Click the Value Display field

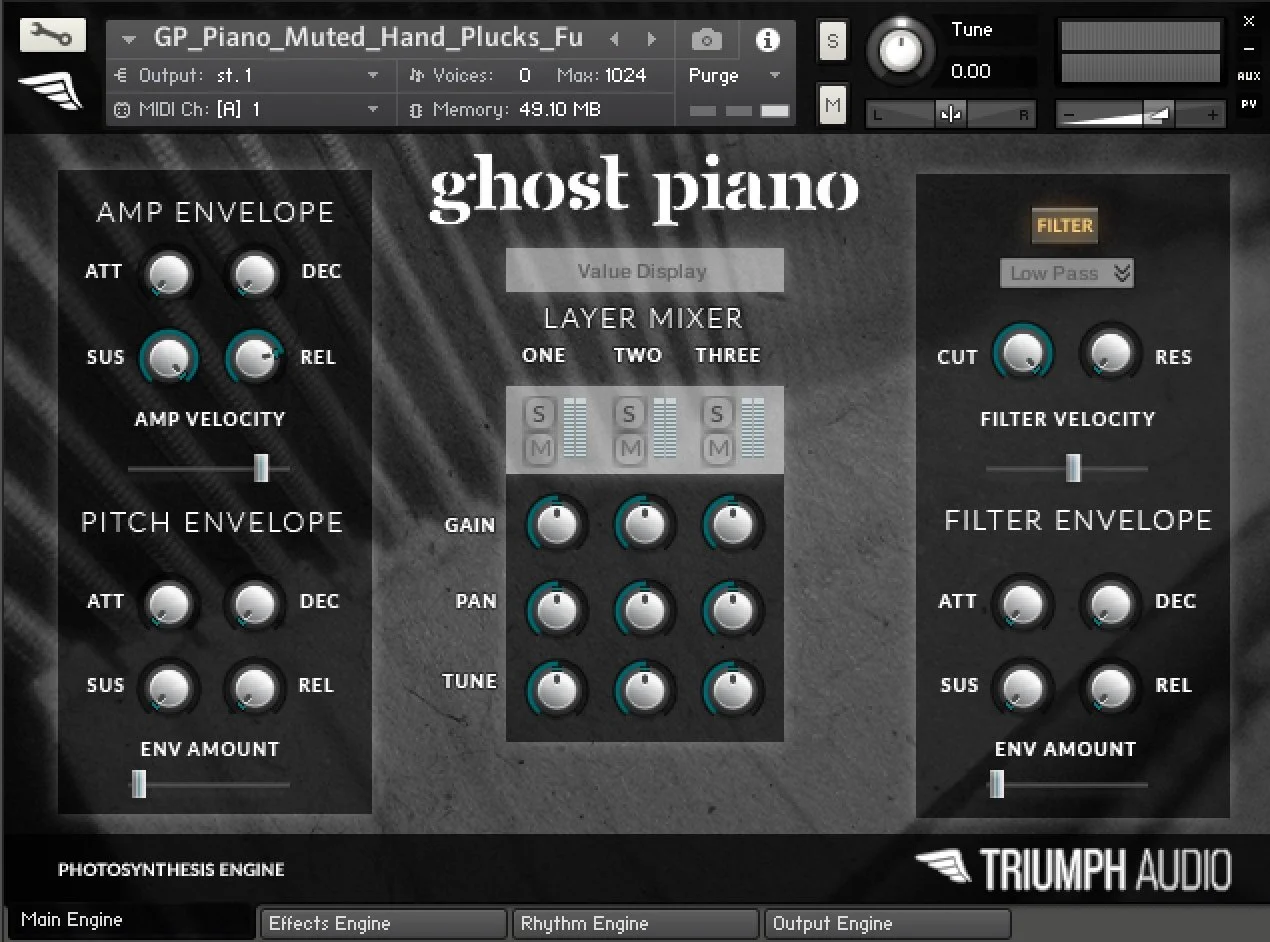[644, 270]
